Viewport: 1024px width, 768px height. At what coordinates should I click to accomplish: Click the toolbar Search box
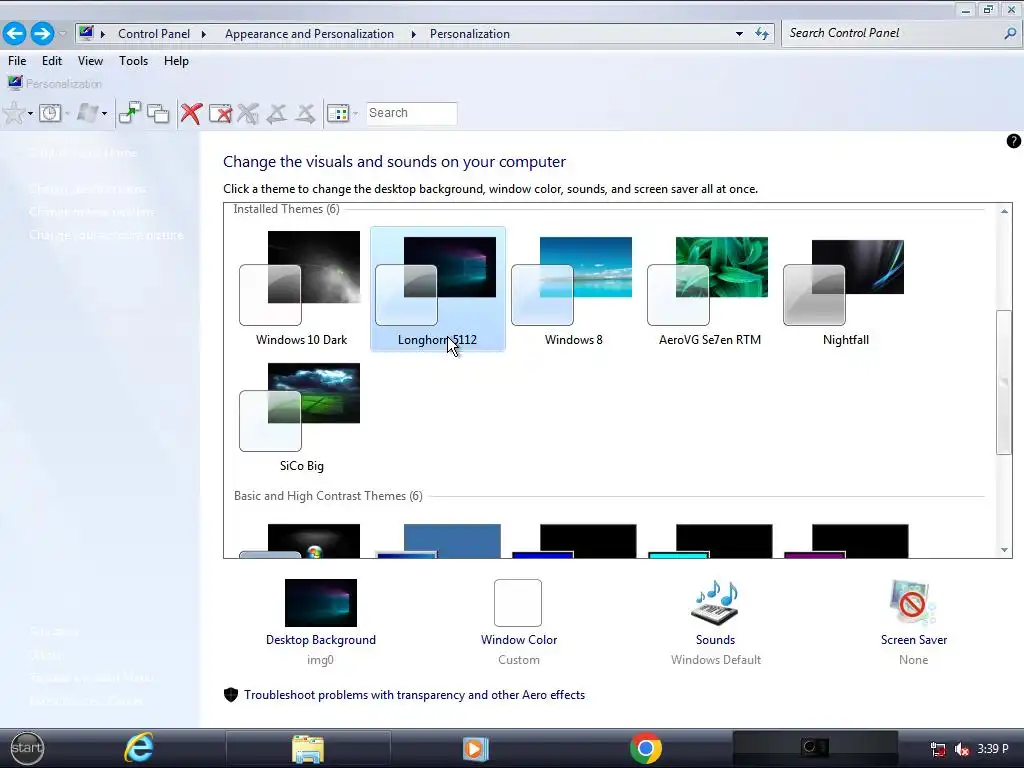[411, 113]
